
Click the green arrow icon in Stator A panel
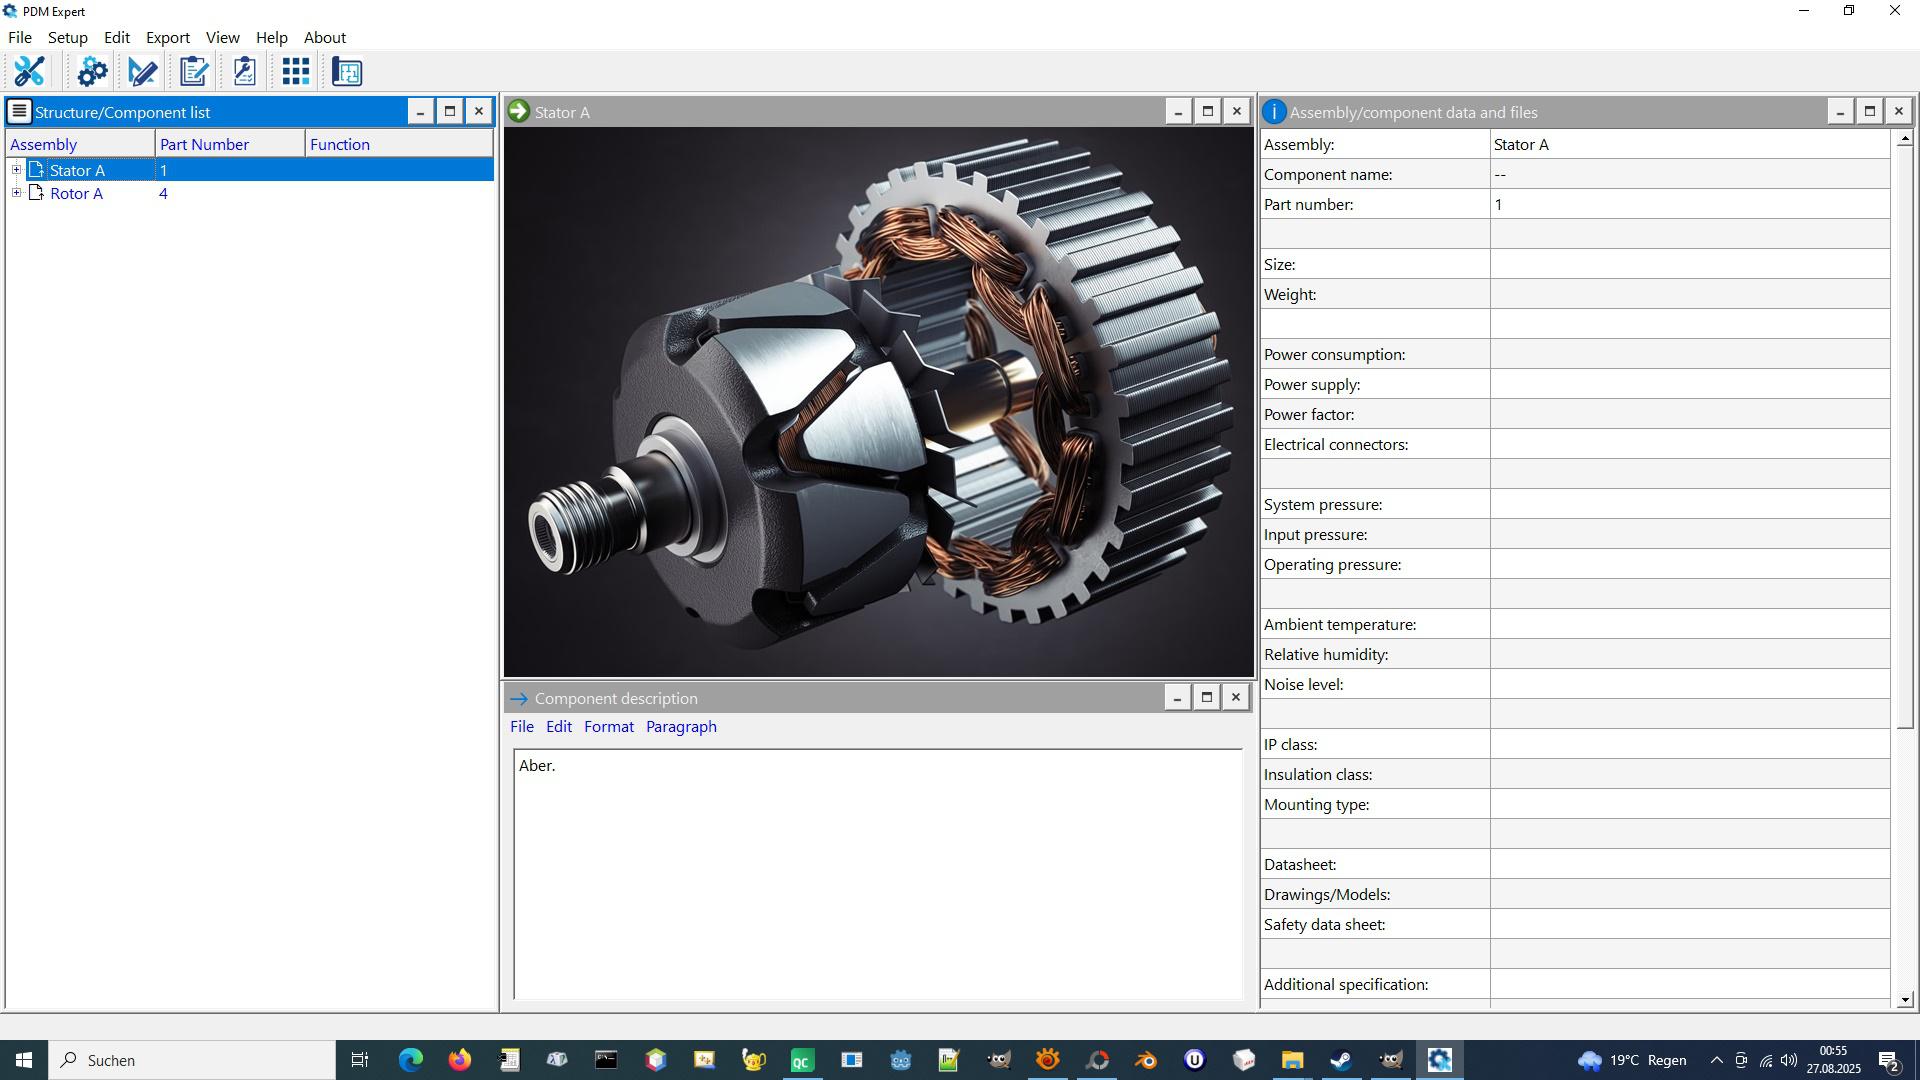pyautogui.click(x=518, y=111)
